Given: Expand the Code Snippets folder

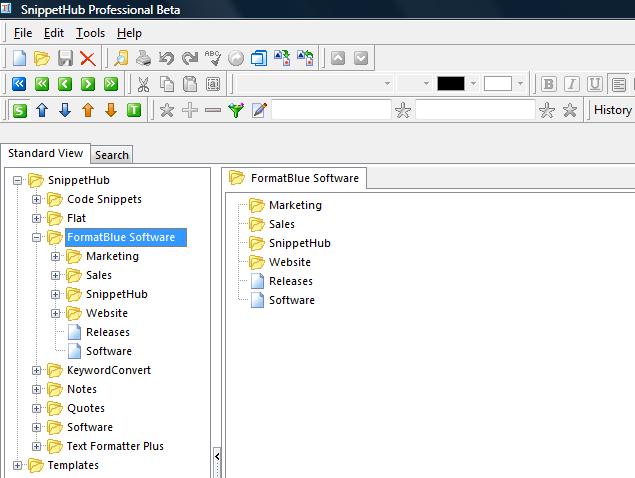Looking at the screenshot, I should pyautogui.click(x=36, y=199).
